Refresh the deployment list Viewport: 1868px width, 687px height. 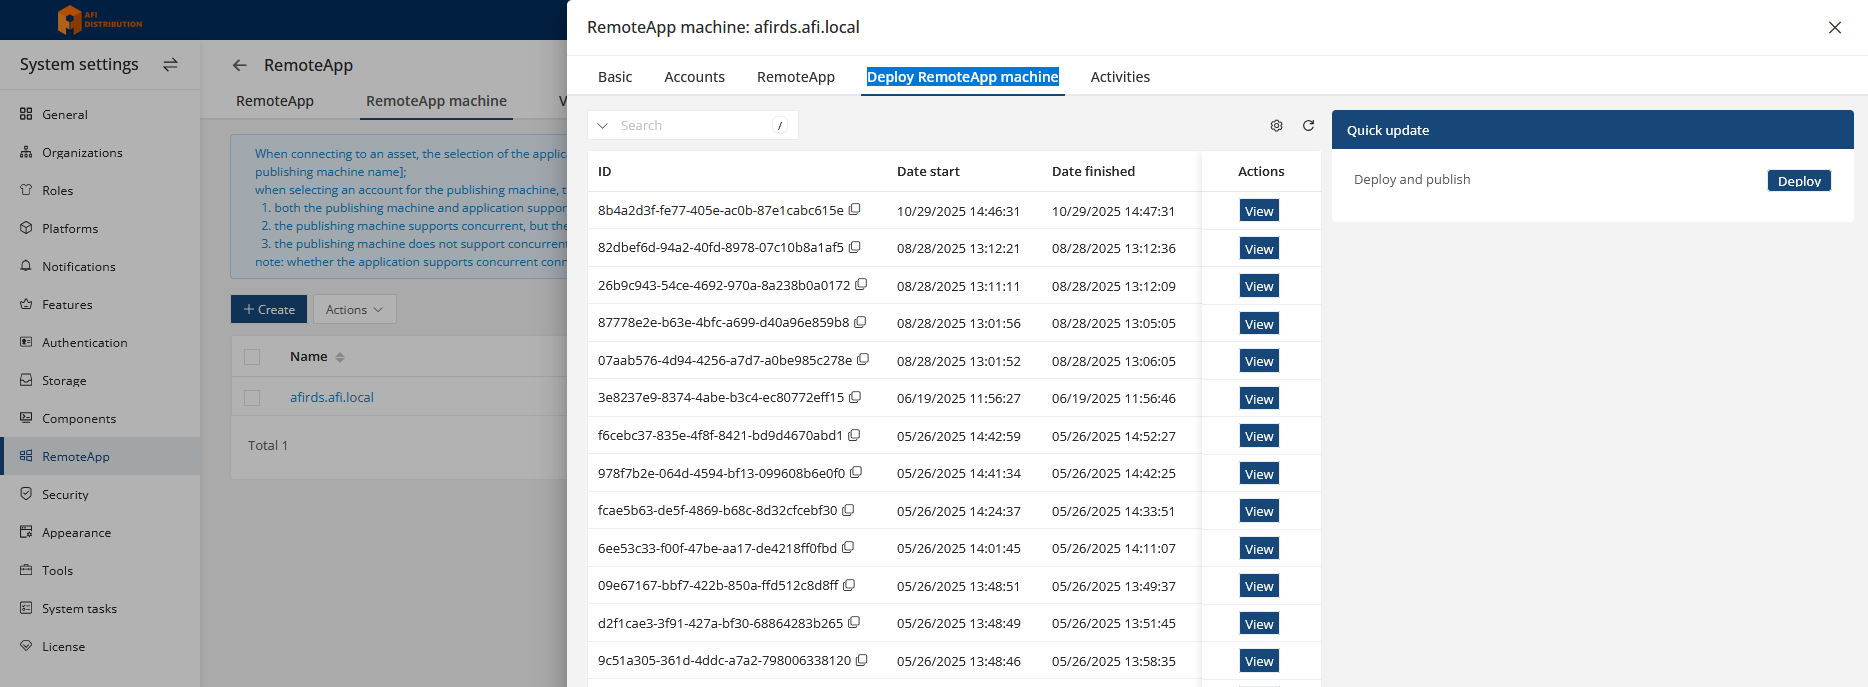click(1308, 126)
